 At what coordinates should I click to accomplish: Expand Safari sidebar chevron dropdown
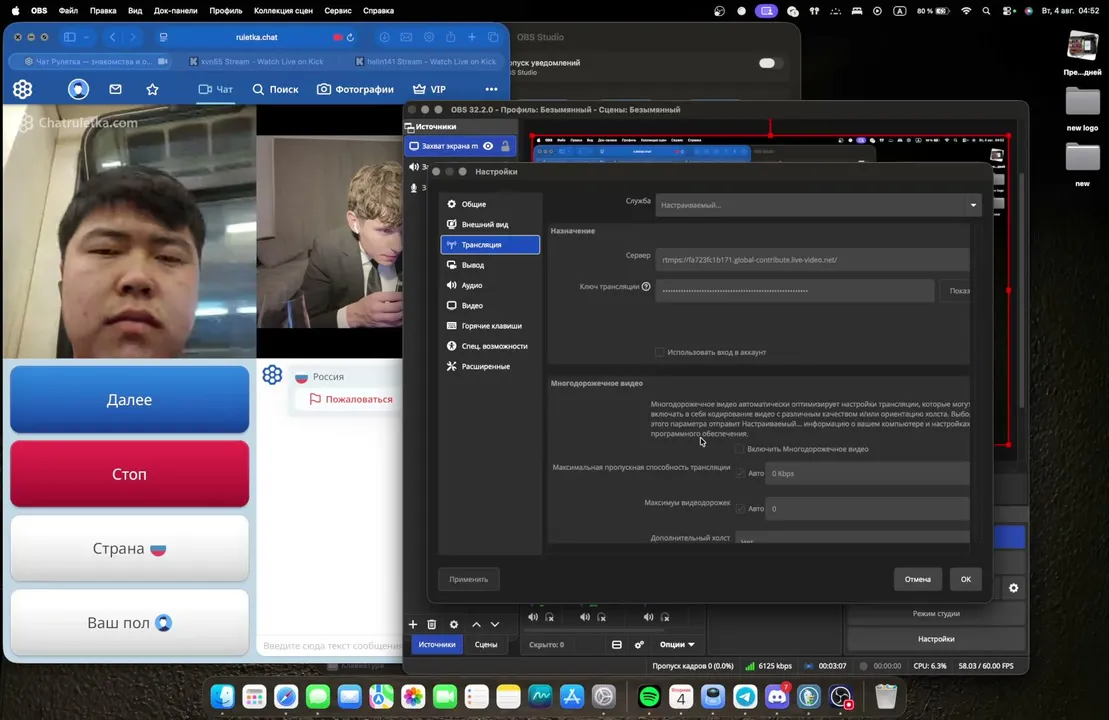point(86,37)
